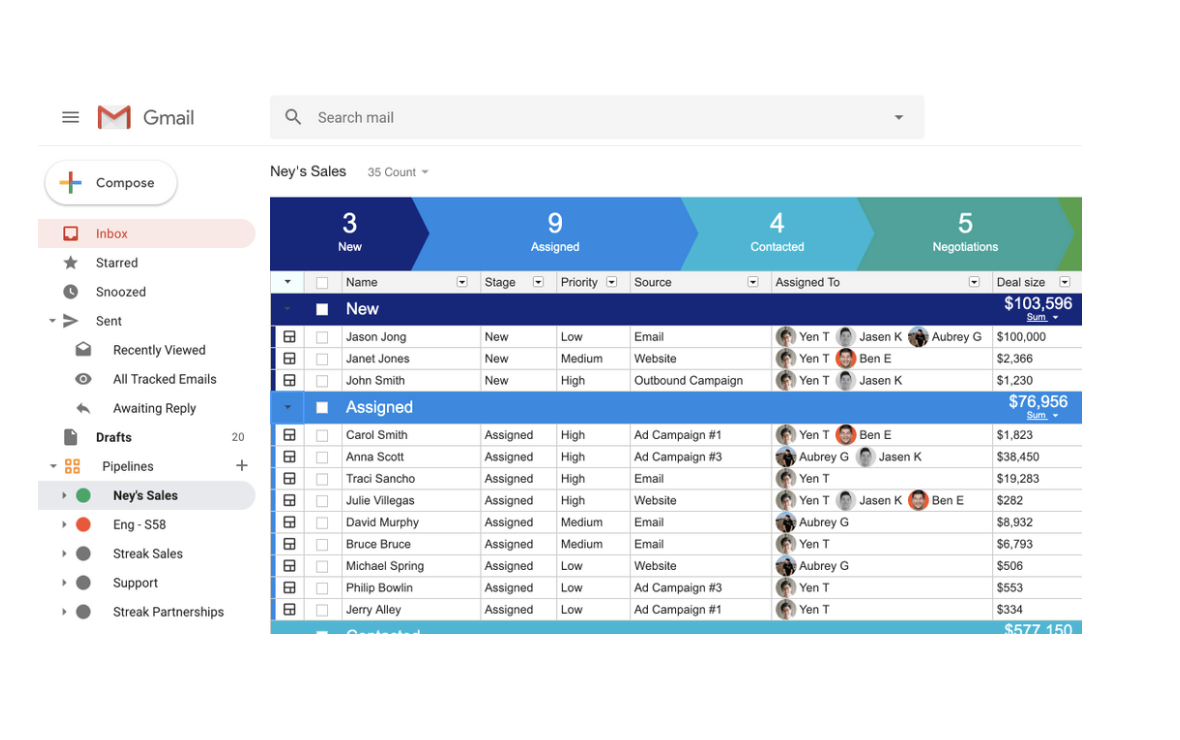Add a new pipeline with plus icon

tap(241, 466)
